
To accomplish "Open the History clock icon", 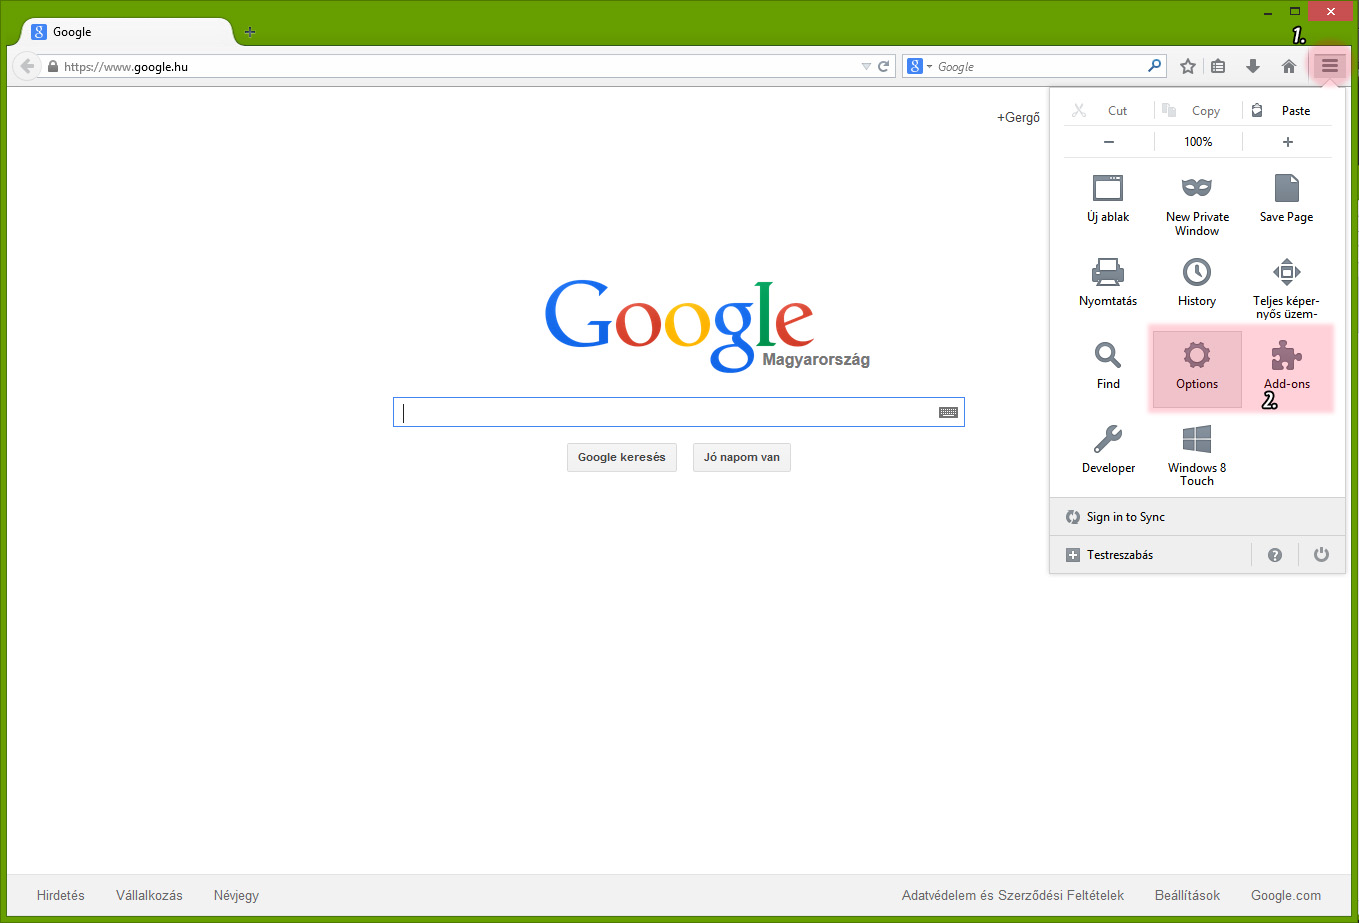I will [1197, 272].
